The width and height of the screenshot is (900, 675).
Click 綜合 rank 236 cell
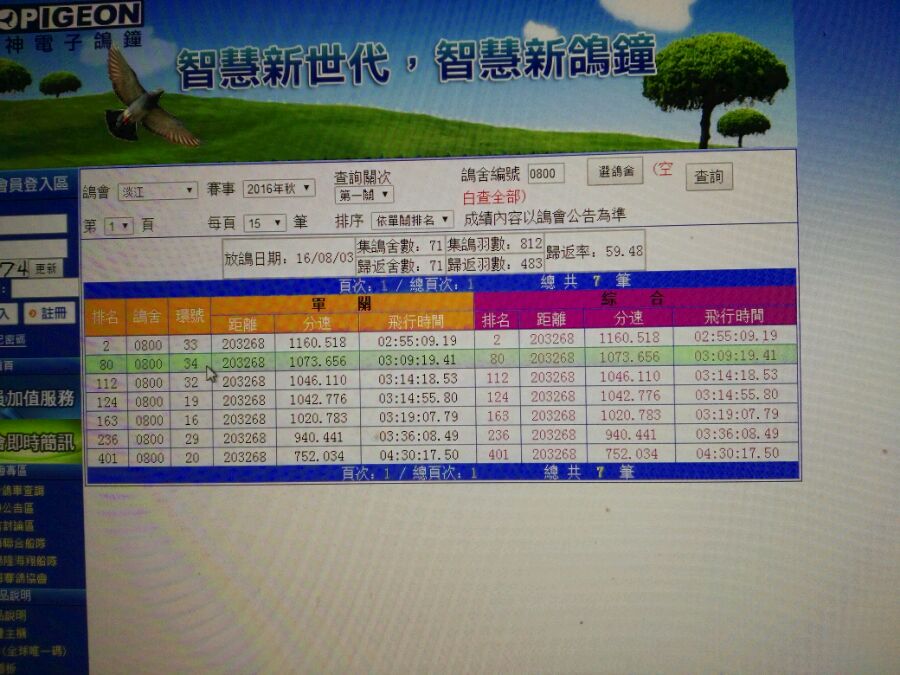click(498, 436)
